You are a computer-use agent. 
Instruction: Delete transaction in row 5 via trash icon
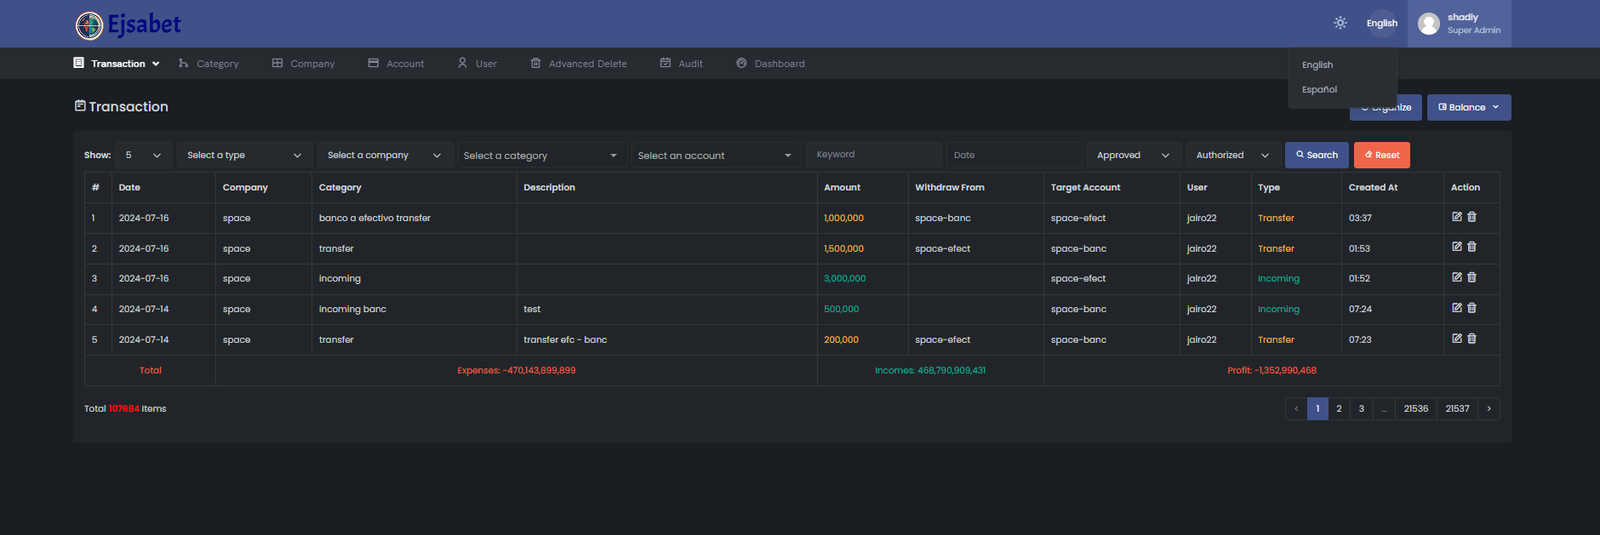[x=1472, y=339]
